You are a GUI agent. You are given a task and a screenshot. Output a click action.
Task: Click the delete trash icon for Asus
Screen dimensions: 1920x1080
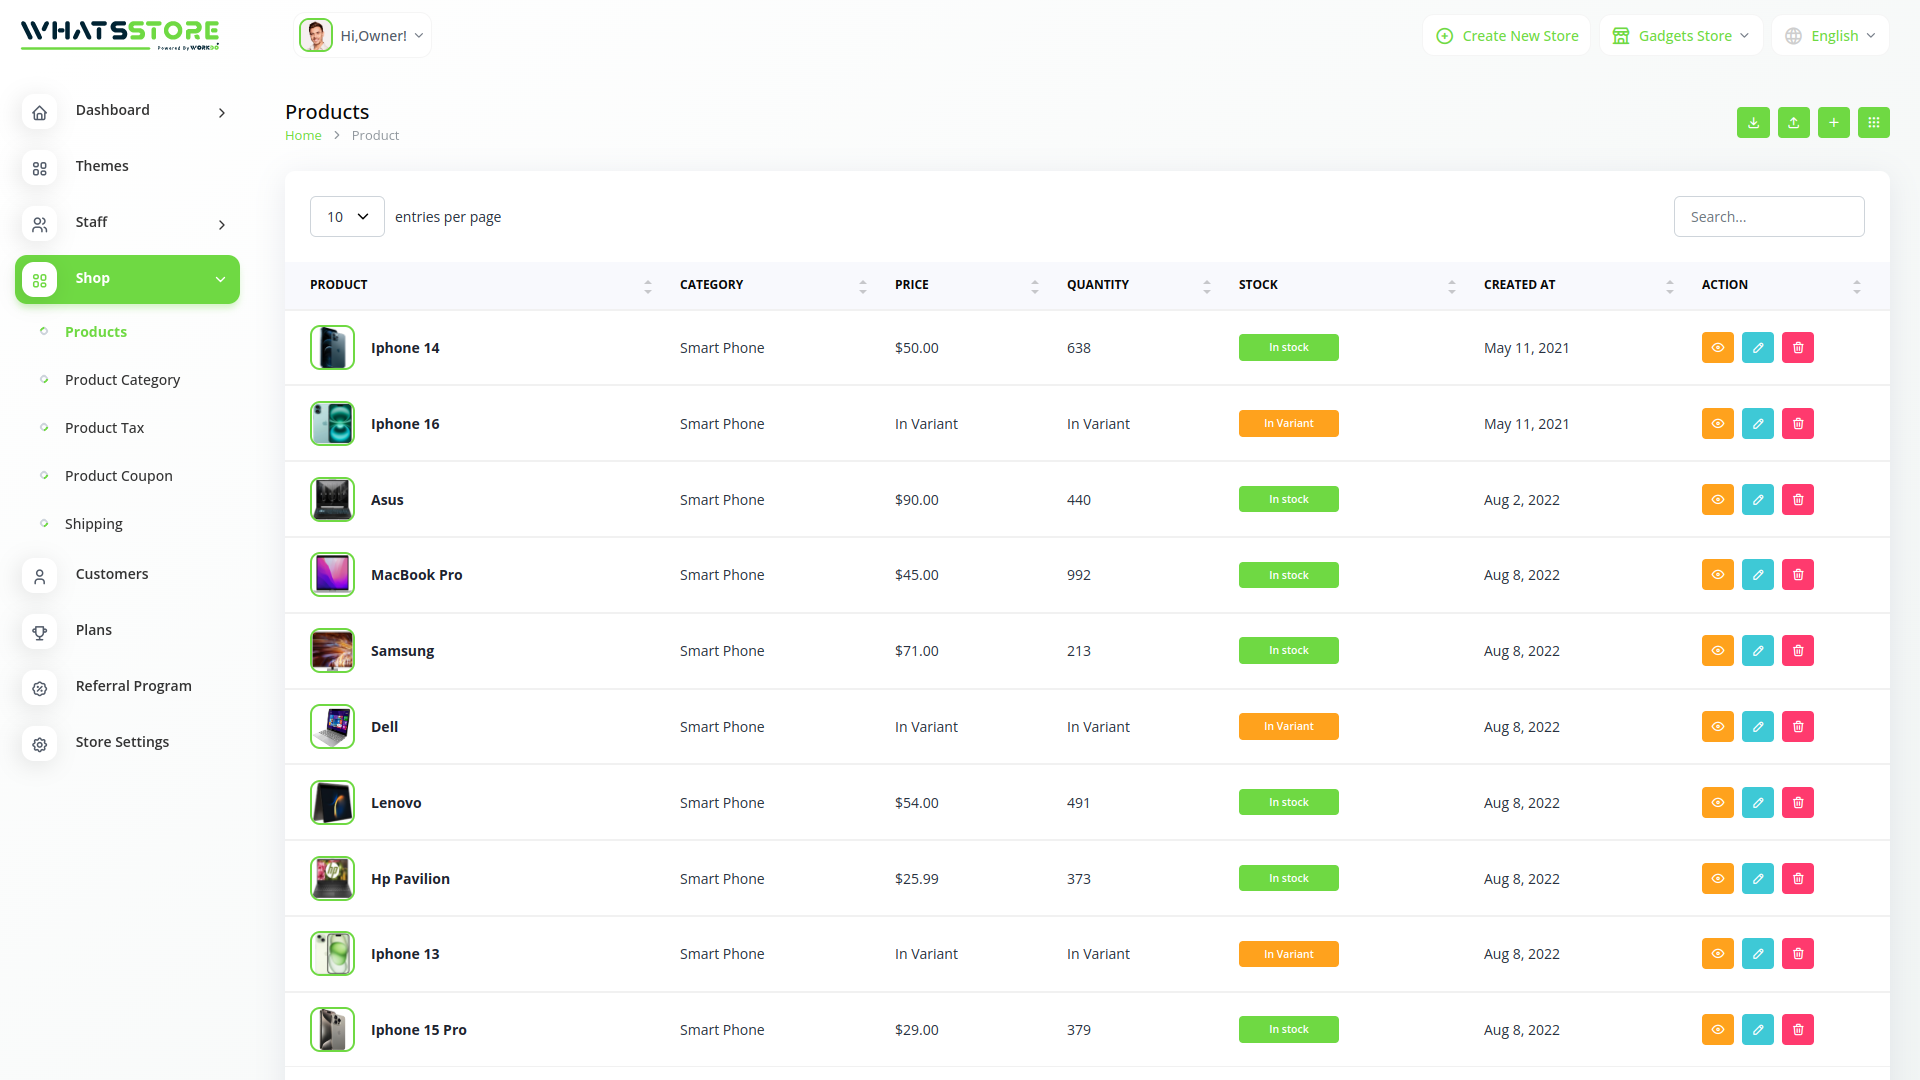pyautogui.click(x=1797, y=499)
